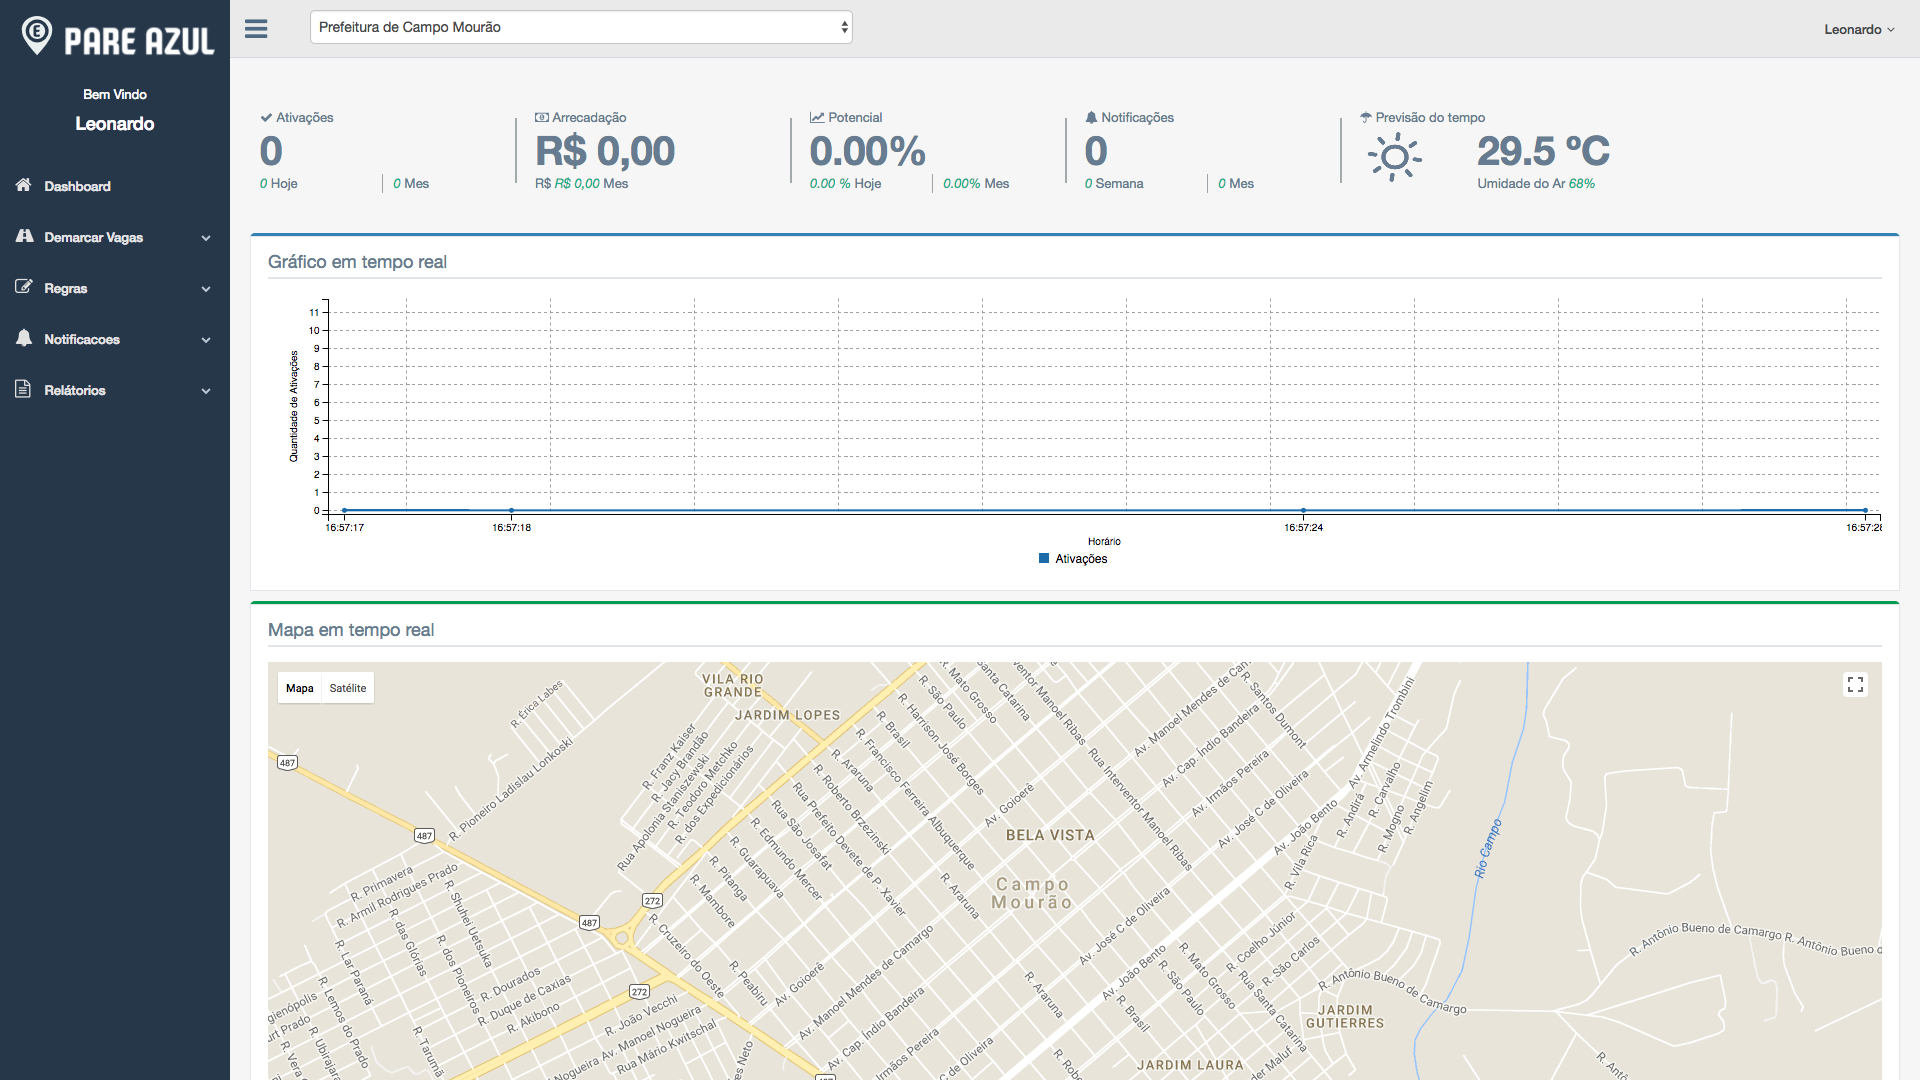Click the PARE AZUL brand title

pos(139,41)
